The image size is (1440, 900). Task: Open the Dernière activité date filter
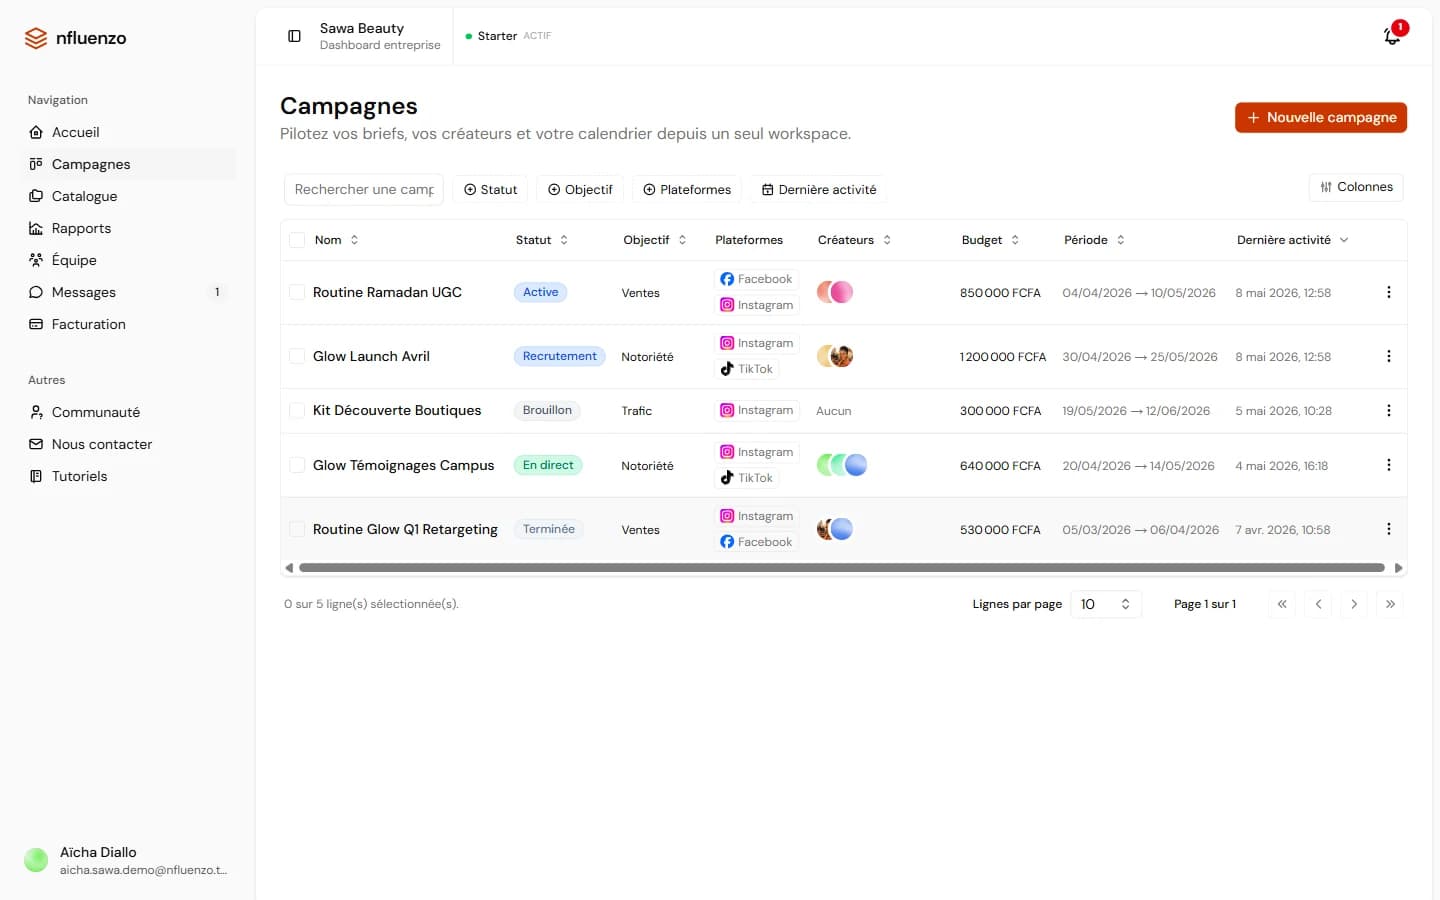(819, 189)
